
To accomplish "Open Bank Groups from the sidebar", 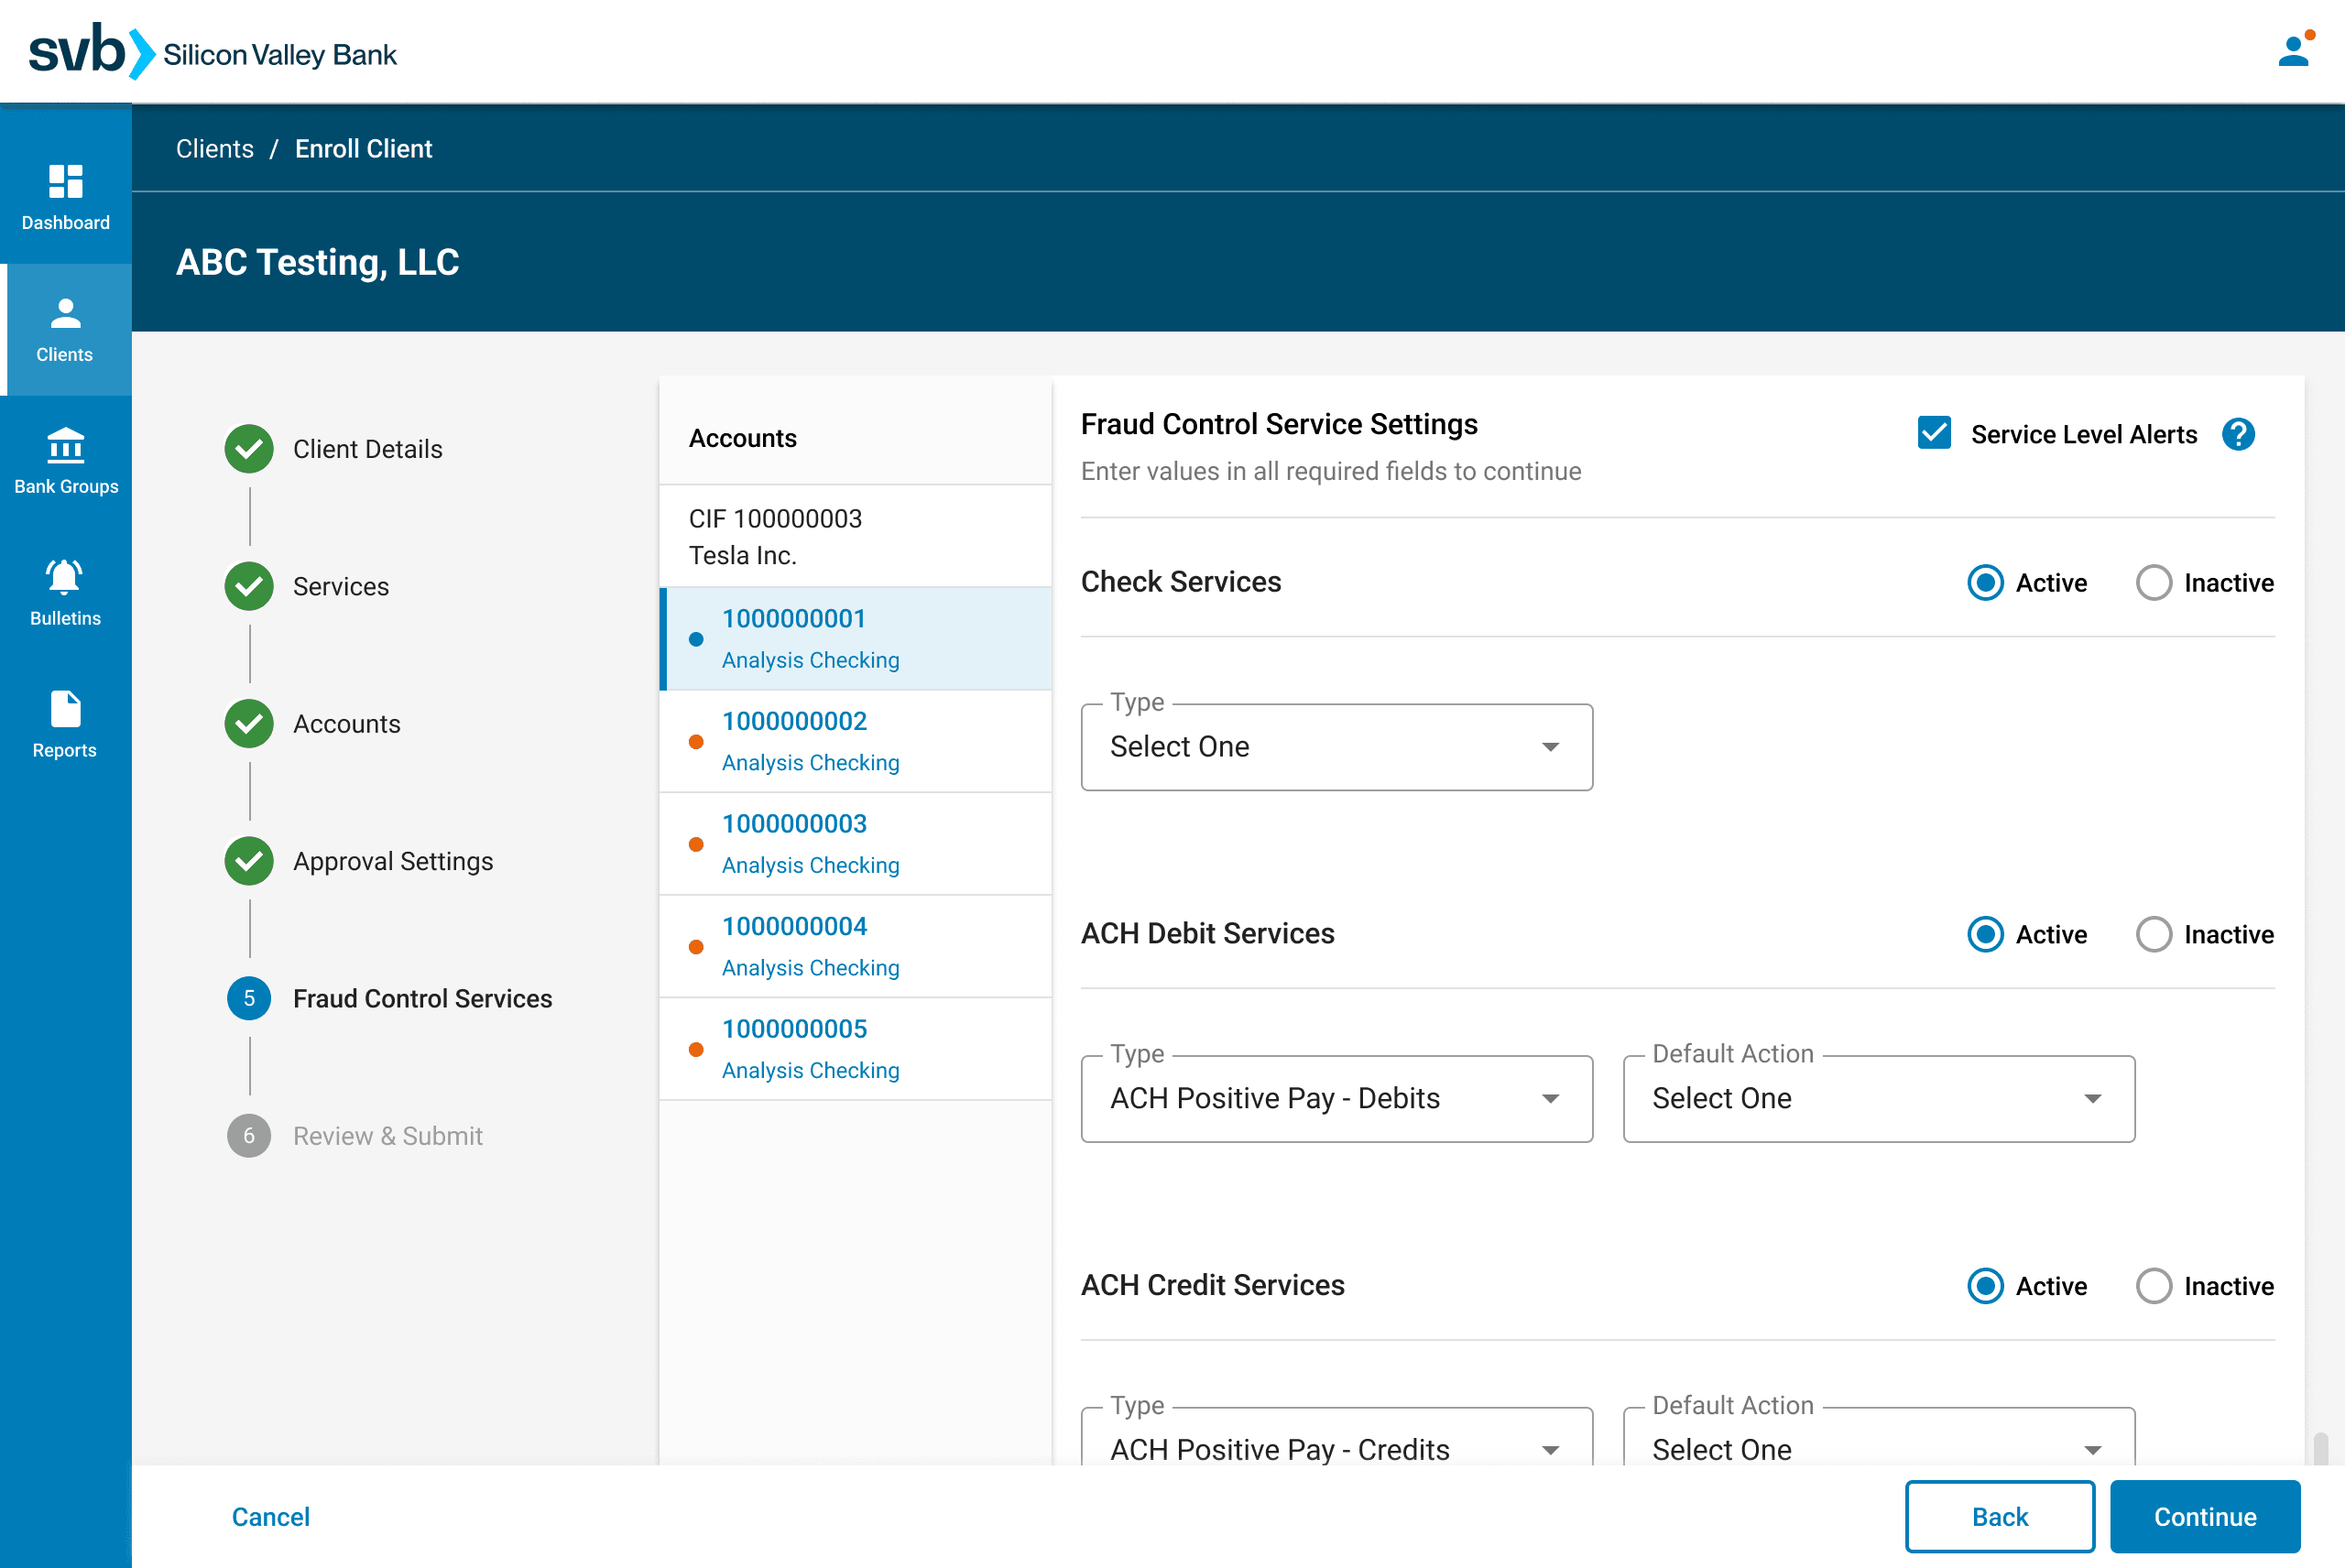I will click(x=64, y=461).
